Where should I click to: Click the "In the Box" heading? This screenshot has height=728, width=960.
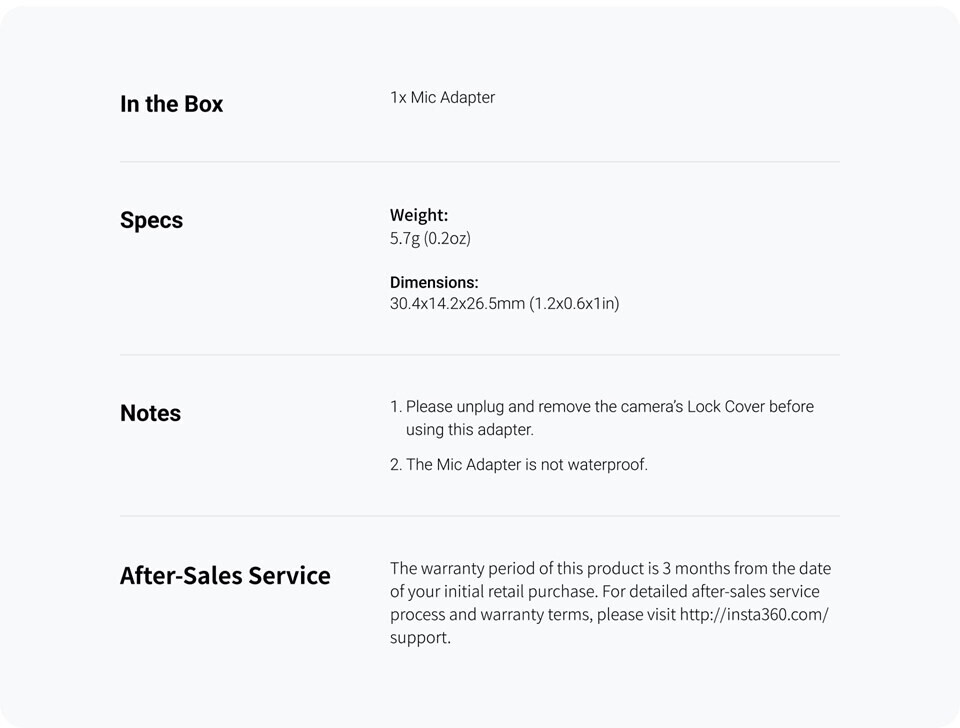(x=171, y=104)
